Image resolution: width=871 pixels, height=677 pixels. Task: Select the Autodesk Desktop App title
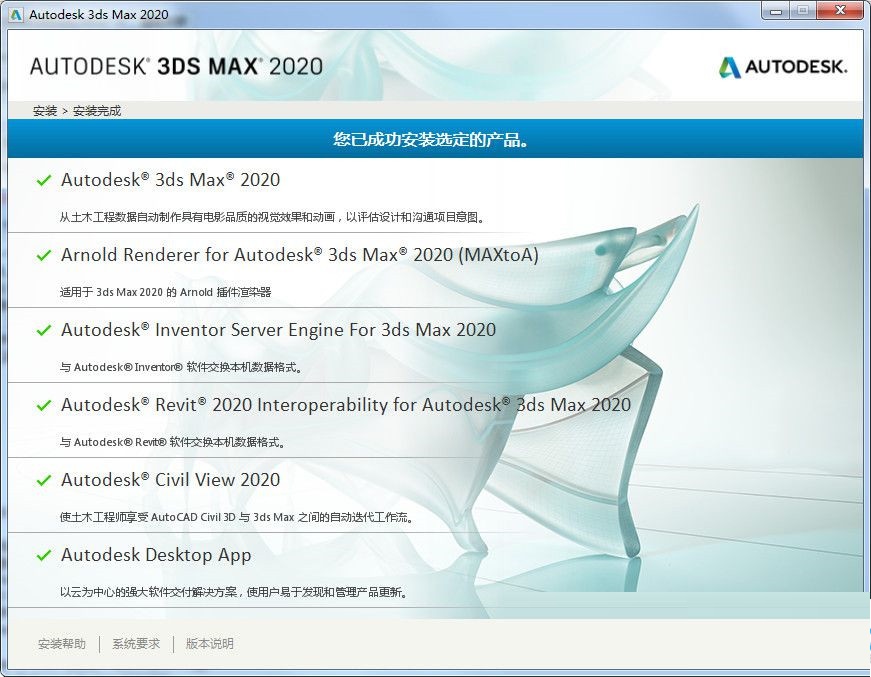point(156,555)
